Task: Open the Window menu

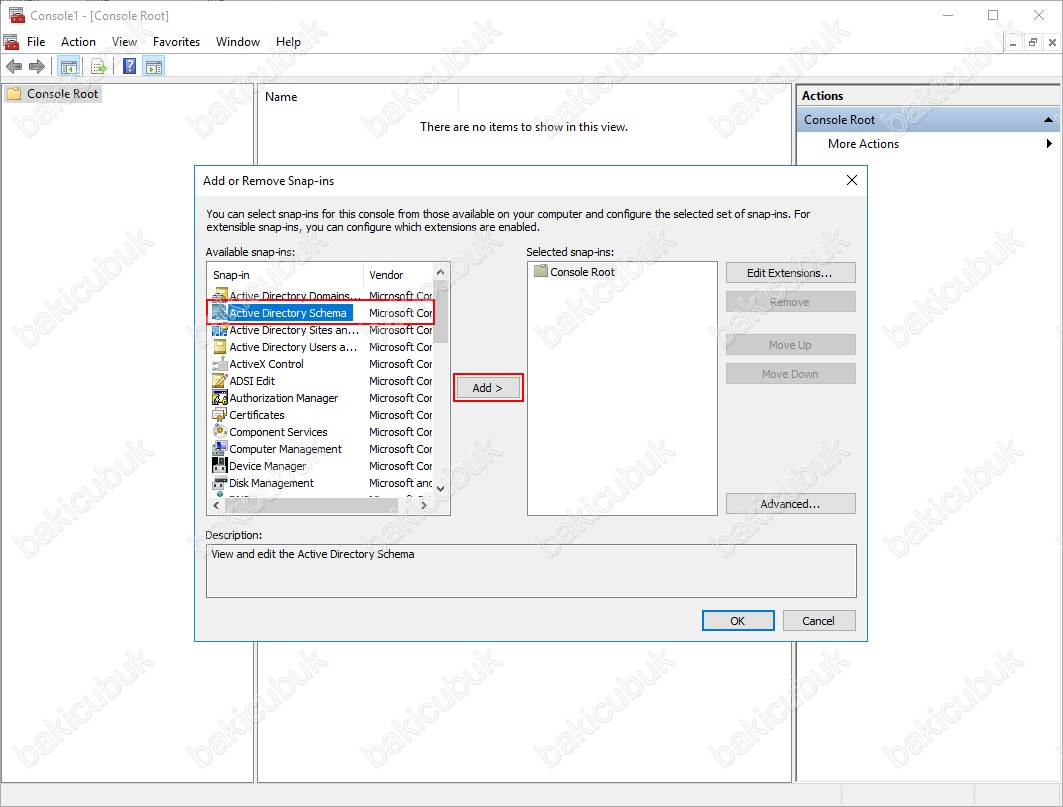Action: 238,42
